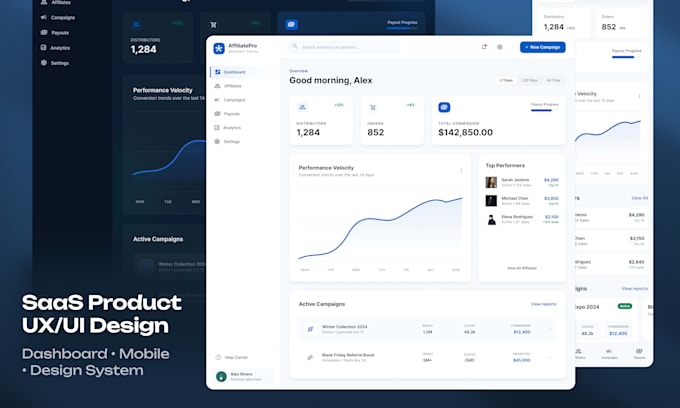Click the green Active badge in mobile view
Viewport: 680px width, 408px height.
pyautogui.click(x=624, y=306)
